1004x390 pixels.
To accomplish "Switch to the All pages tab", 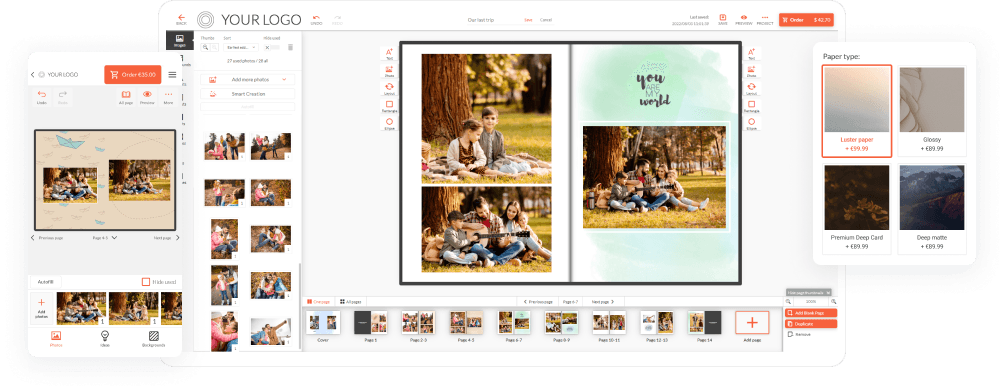I will (350, 301).
